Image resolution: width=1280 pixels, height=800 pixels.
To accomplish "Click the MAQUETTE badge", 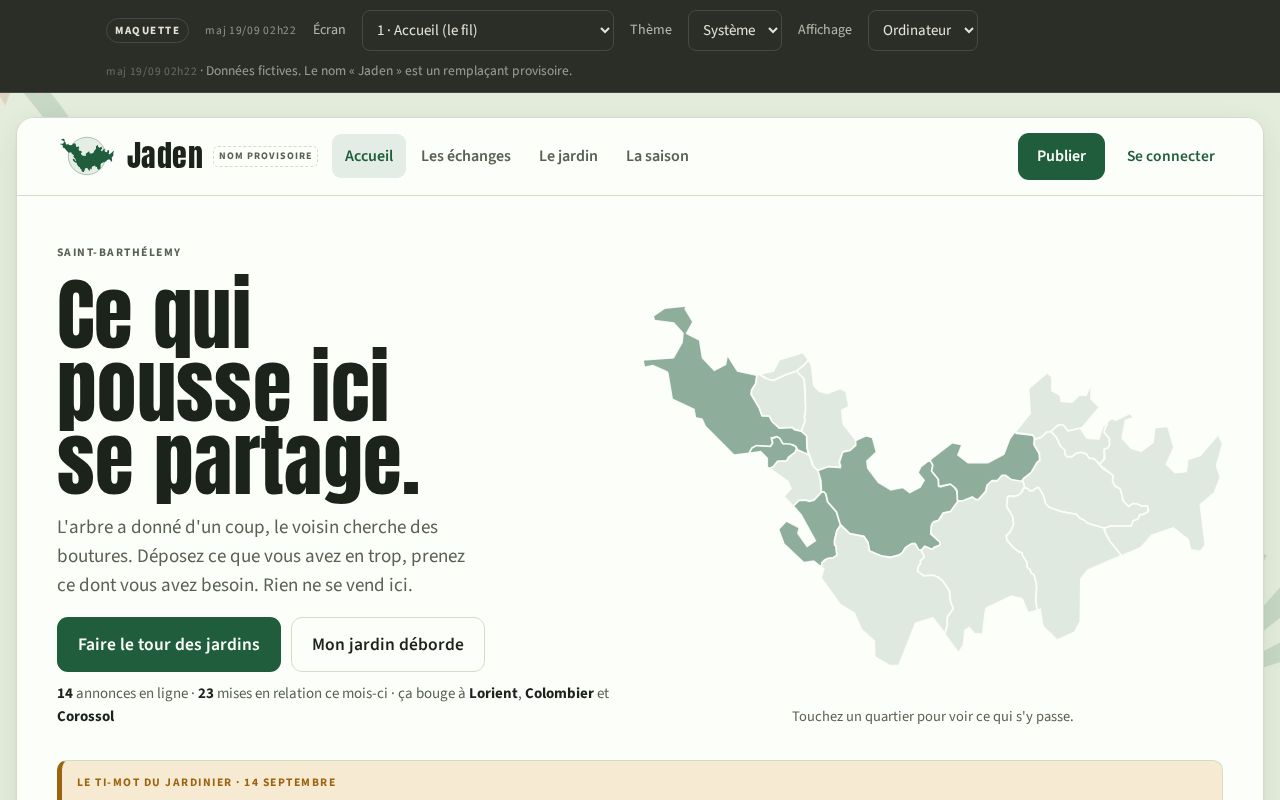I will pyautogui.click(x=147, y=30).
